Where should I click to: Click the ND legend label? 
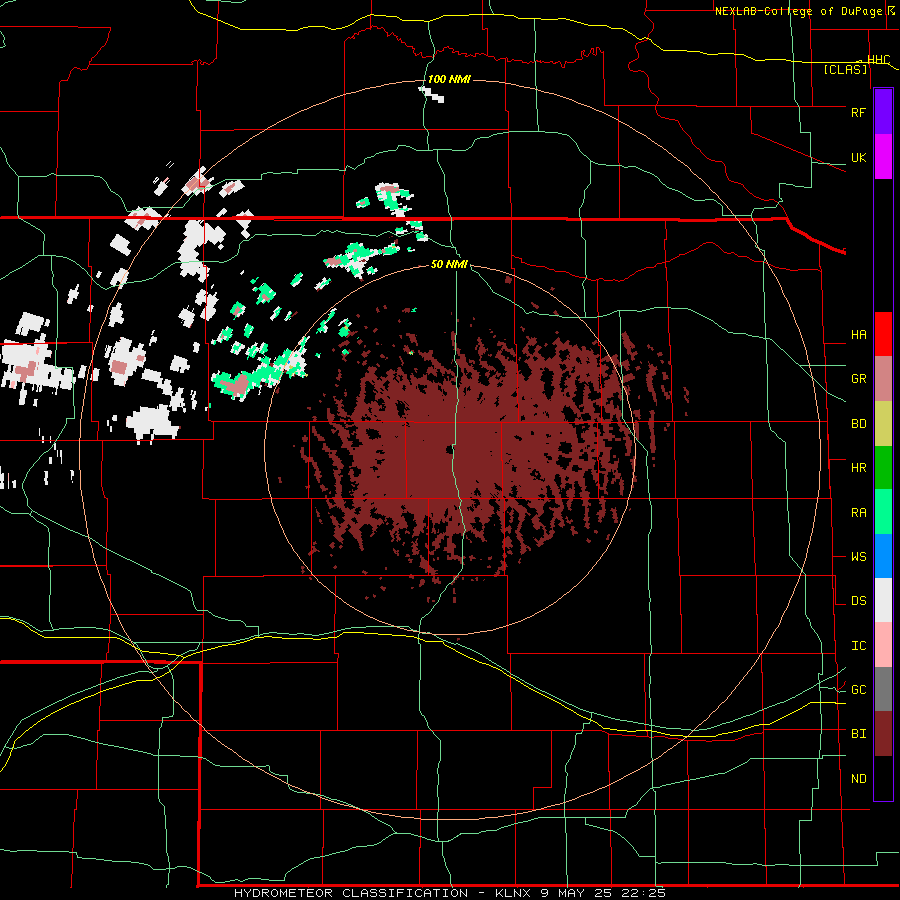tap(858, 779)
